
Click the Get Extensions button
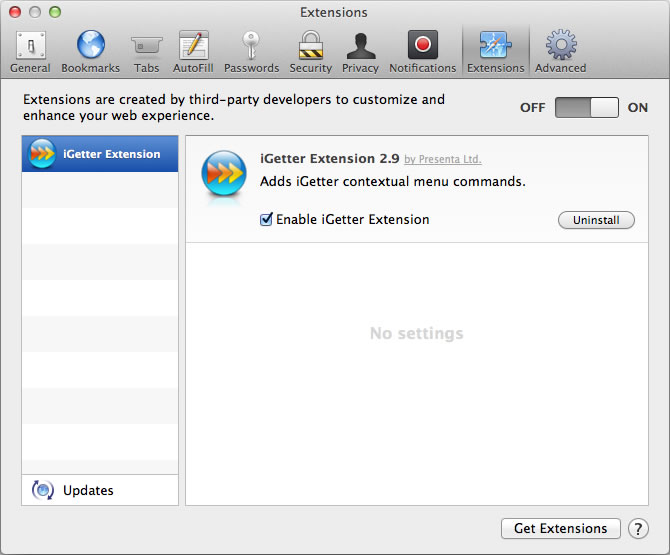pos(560,529)
